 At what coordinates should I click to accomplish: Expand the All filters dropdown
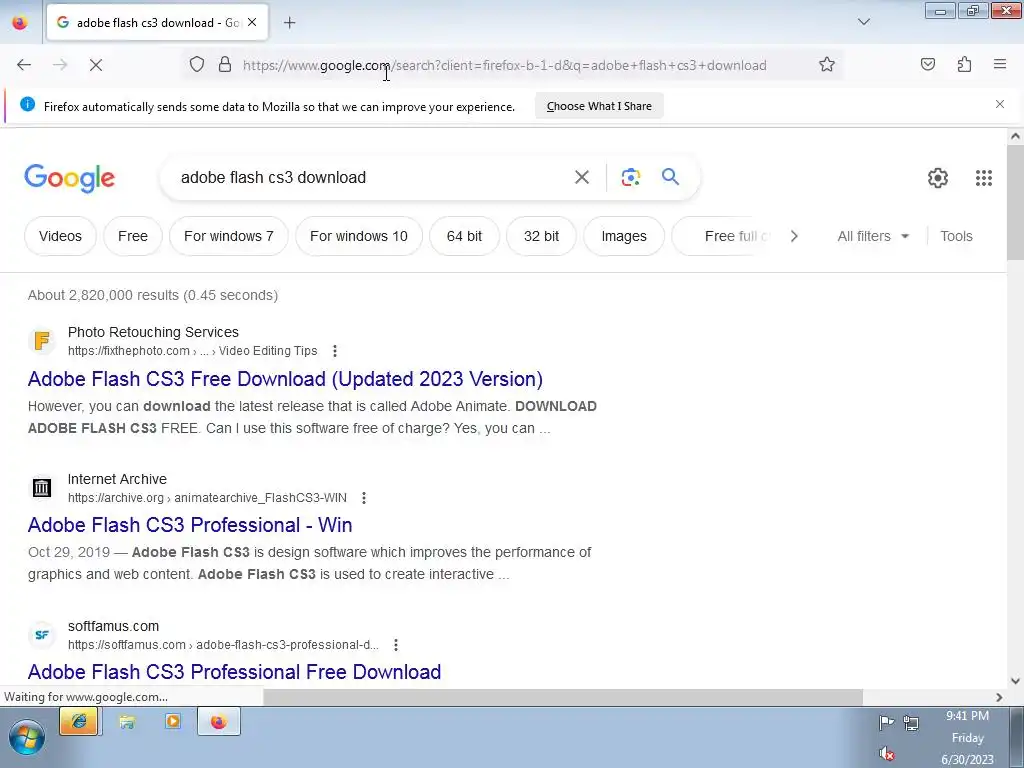point(873,236)
